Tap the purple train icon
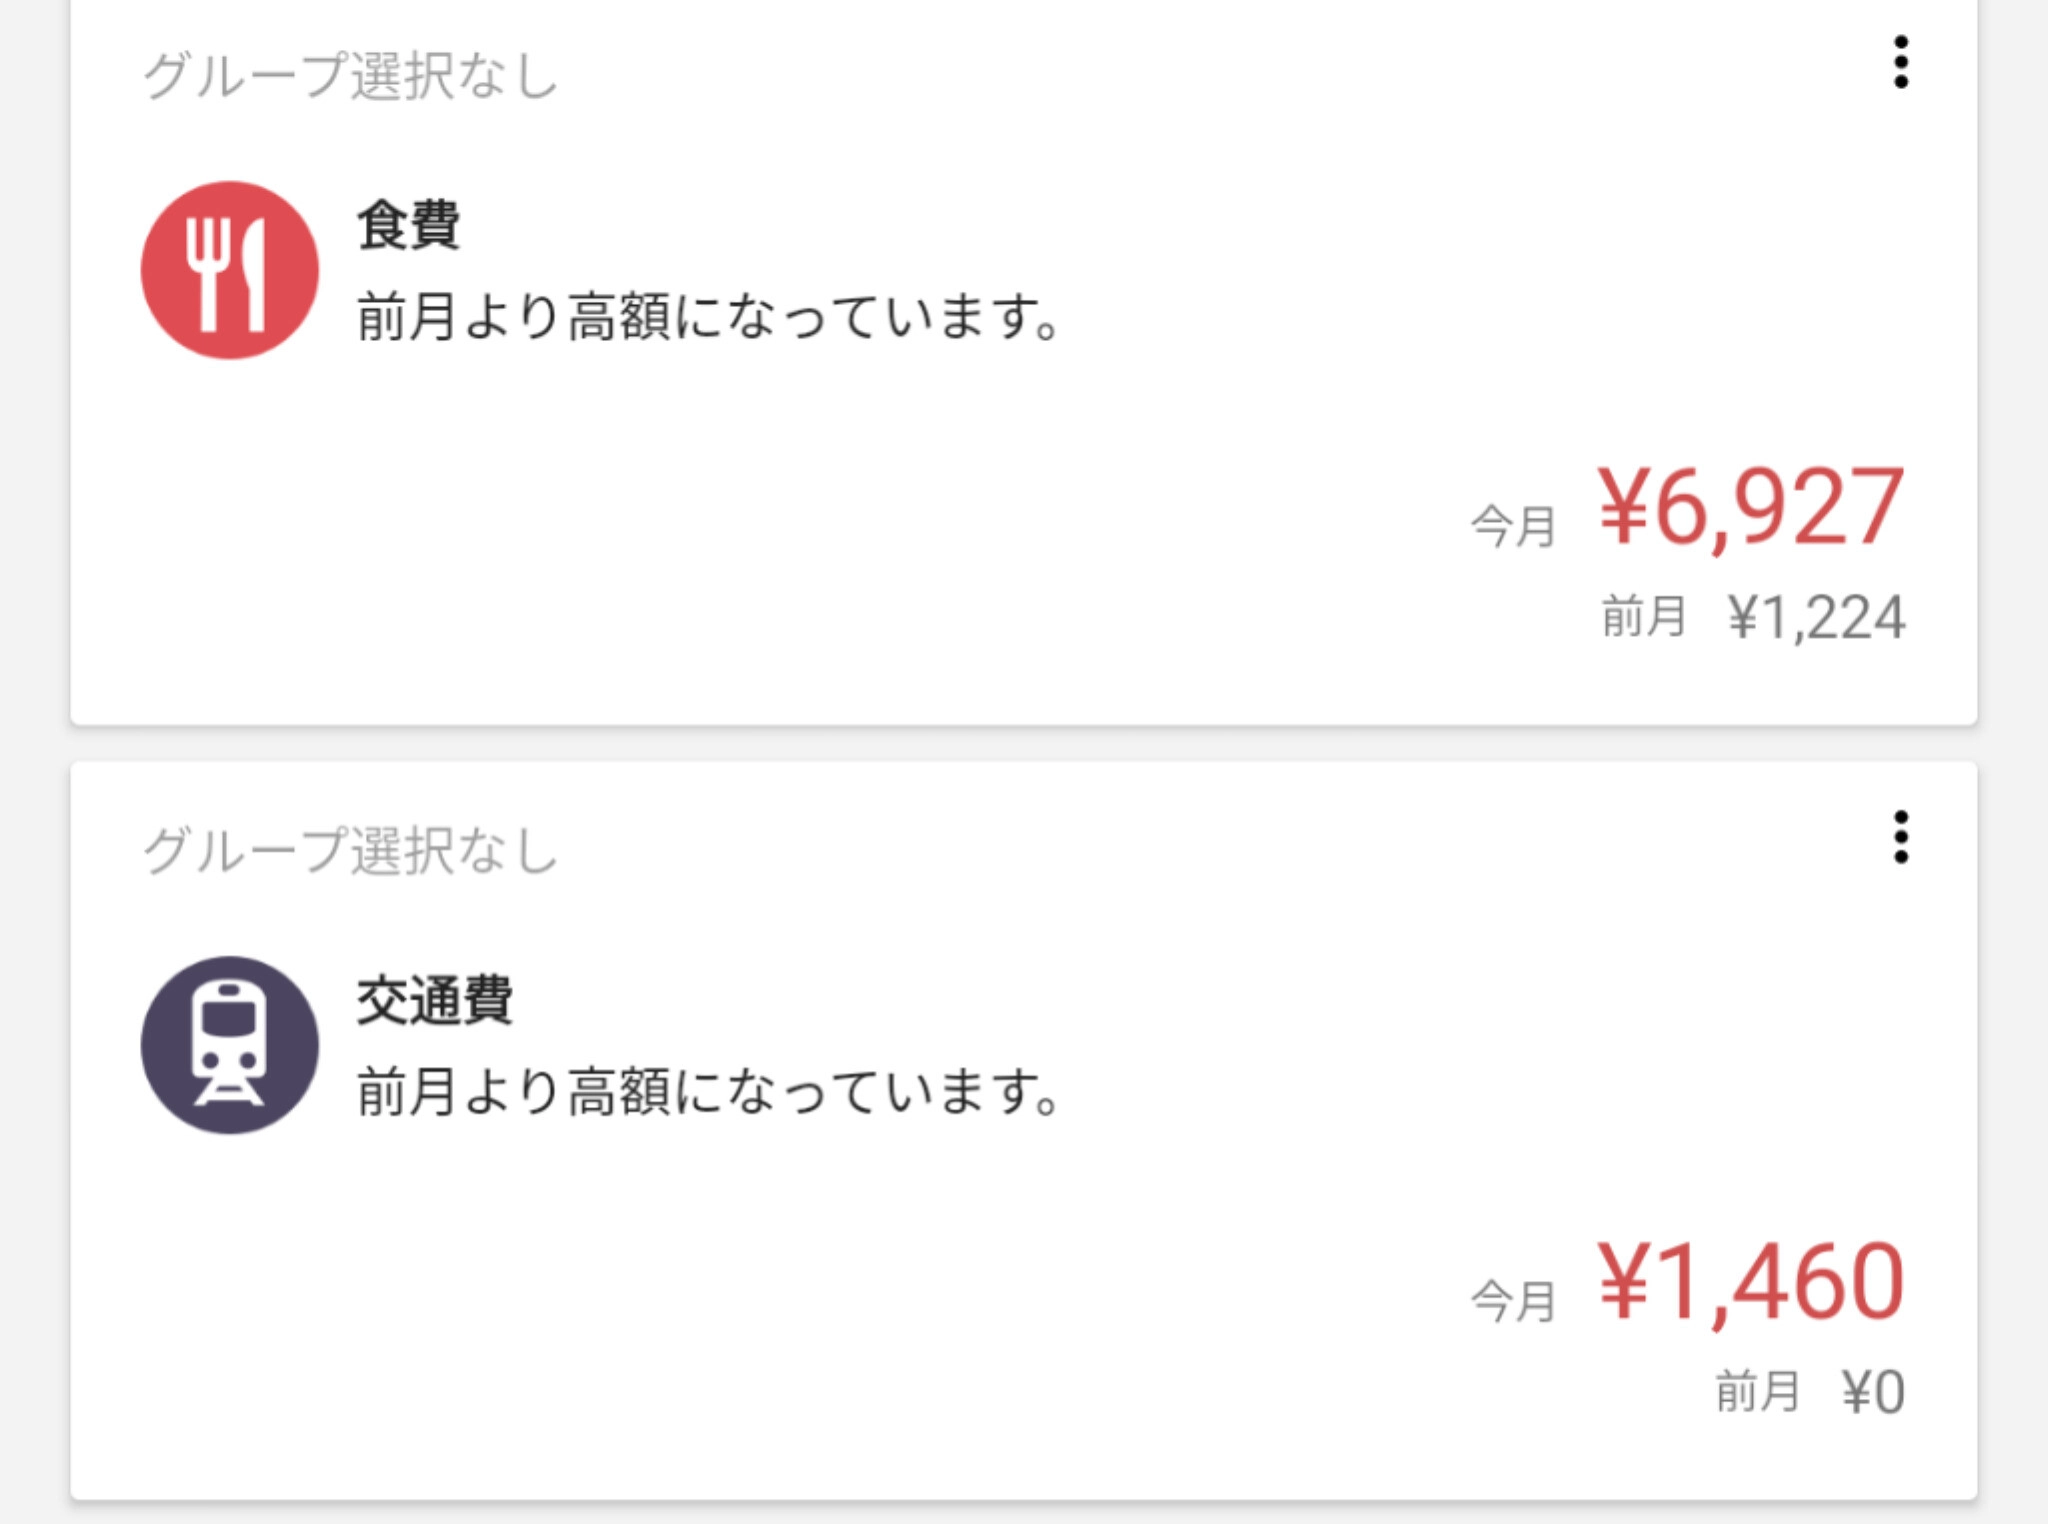This screenshot has width=2048, height=1524. tap(230, 1045)
